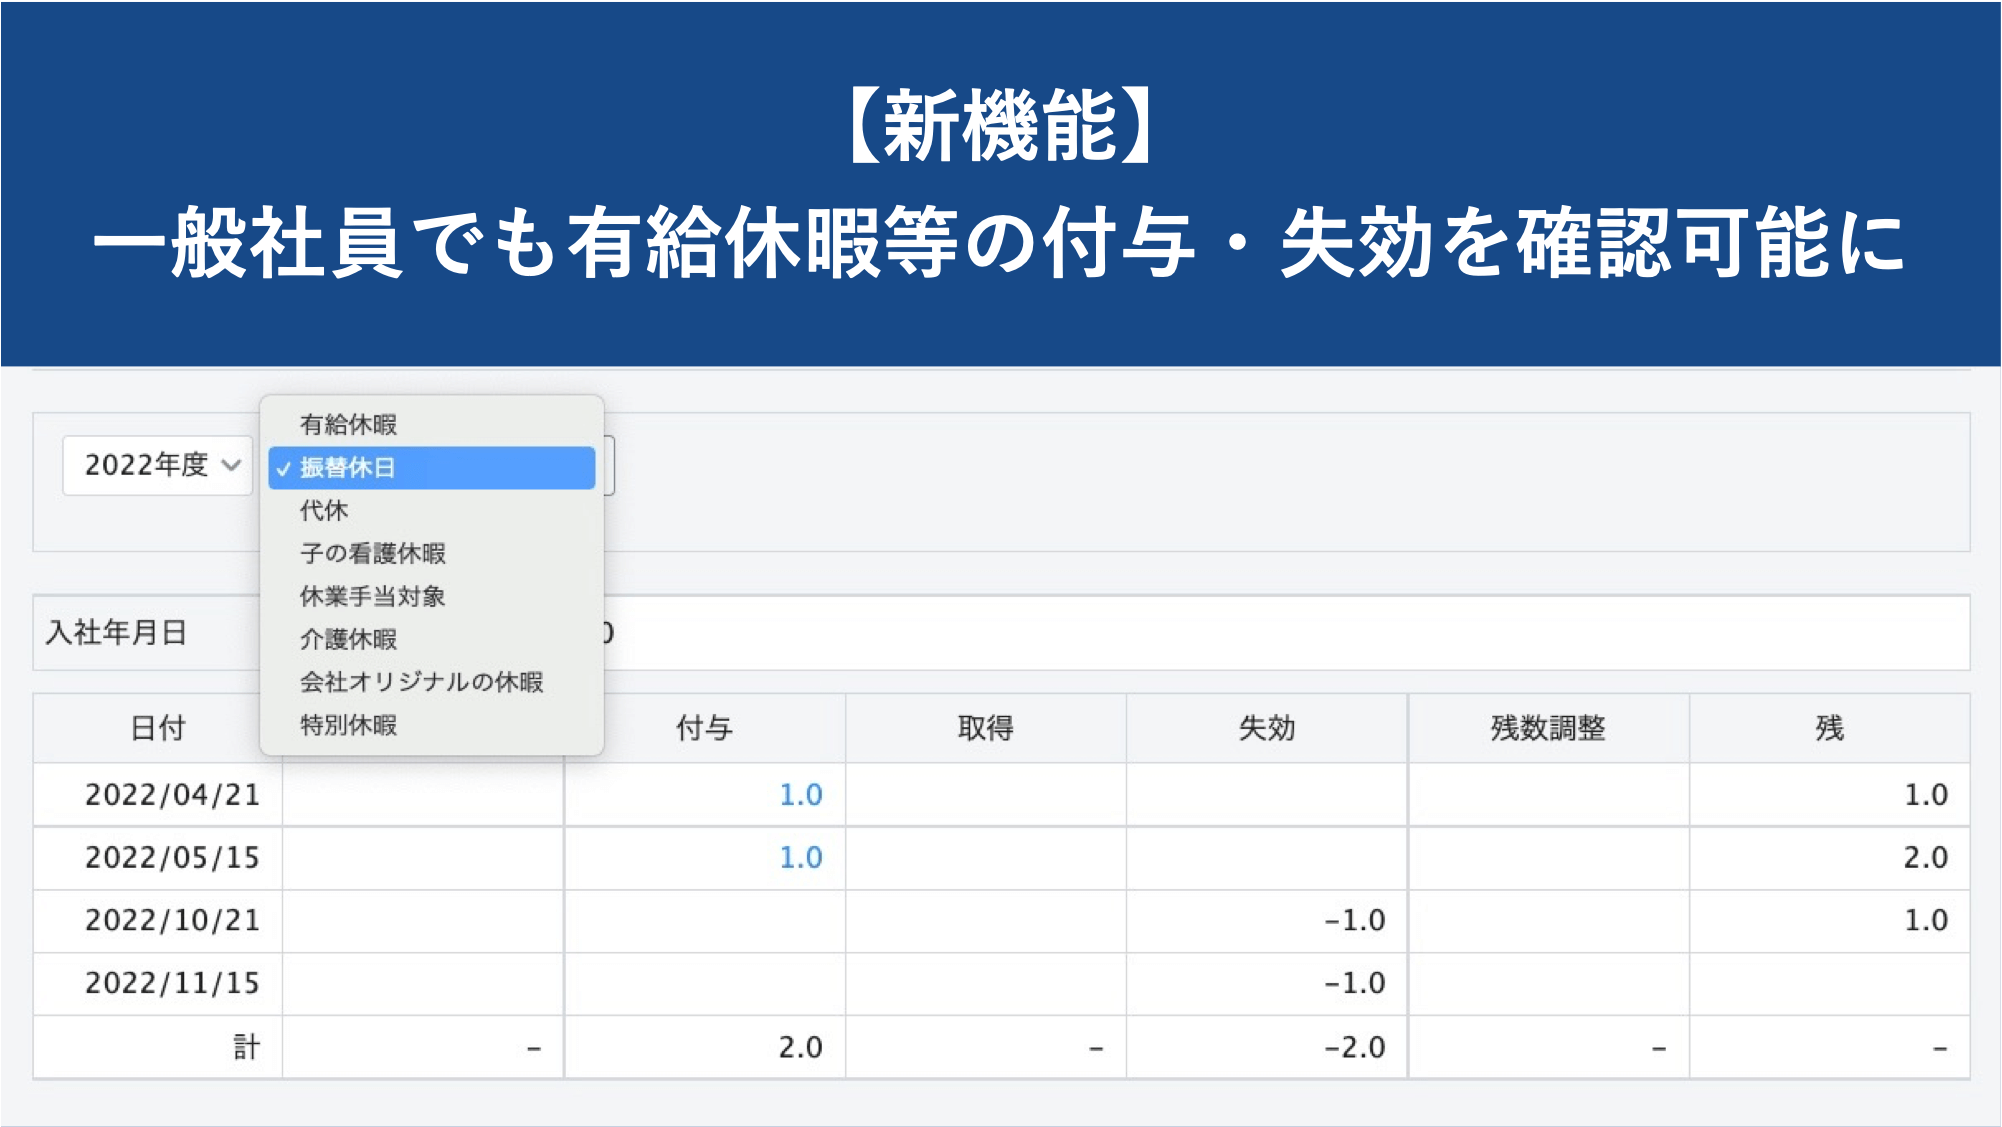
Task: Pick 特別休暇 at the list bottom
Action: coord(431,726)
